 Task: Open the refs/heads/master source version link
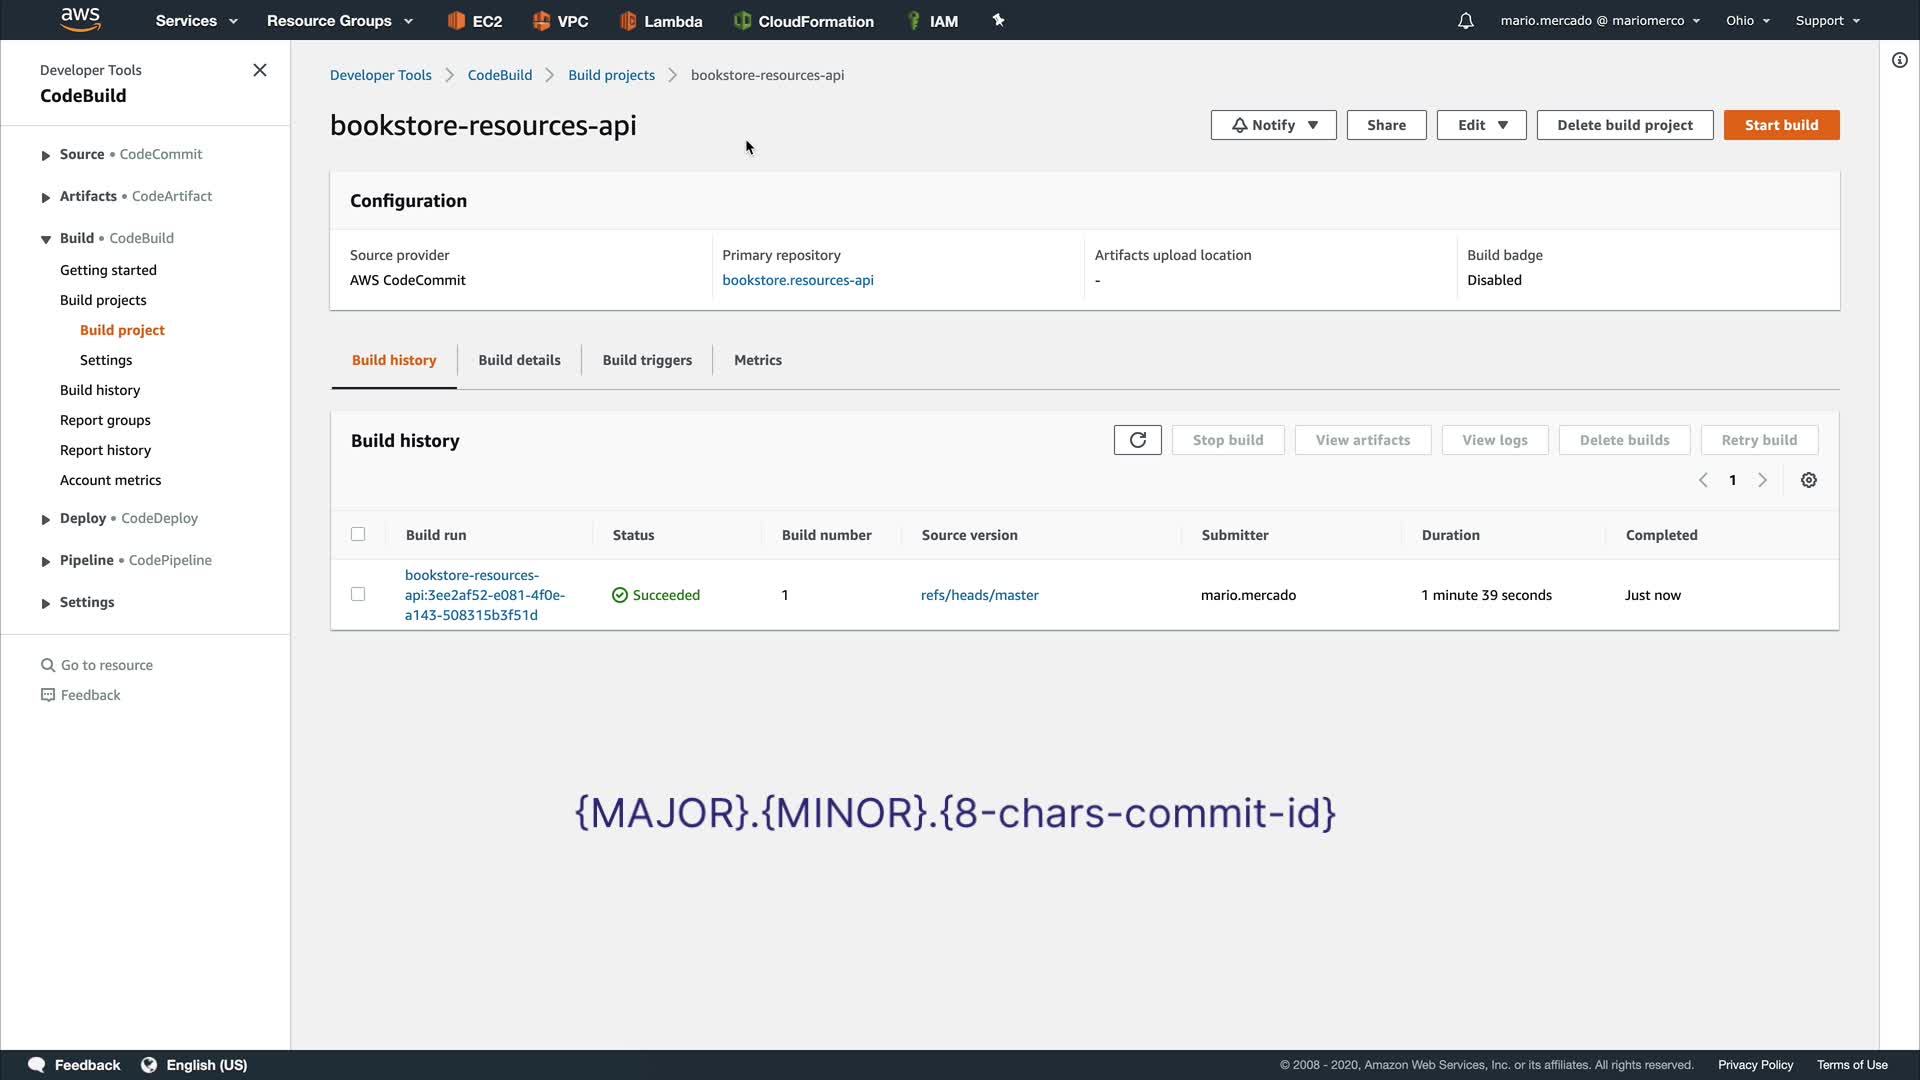[979, 595]
